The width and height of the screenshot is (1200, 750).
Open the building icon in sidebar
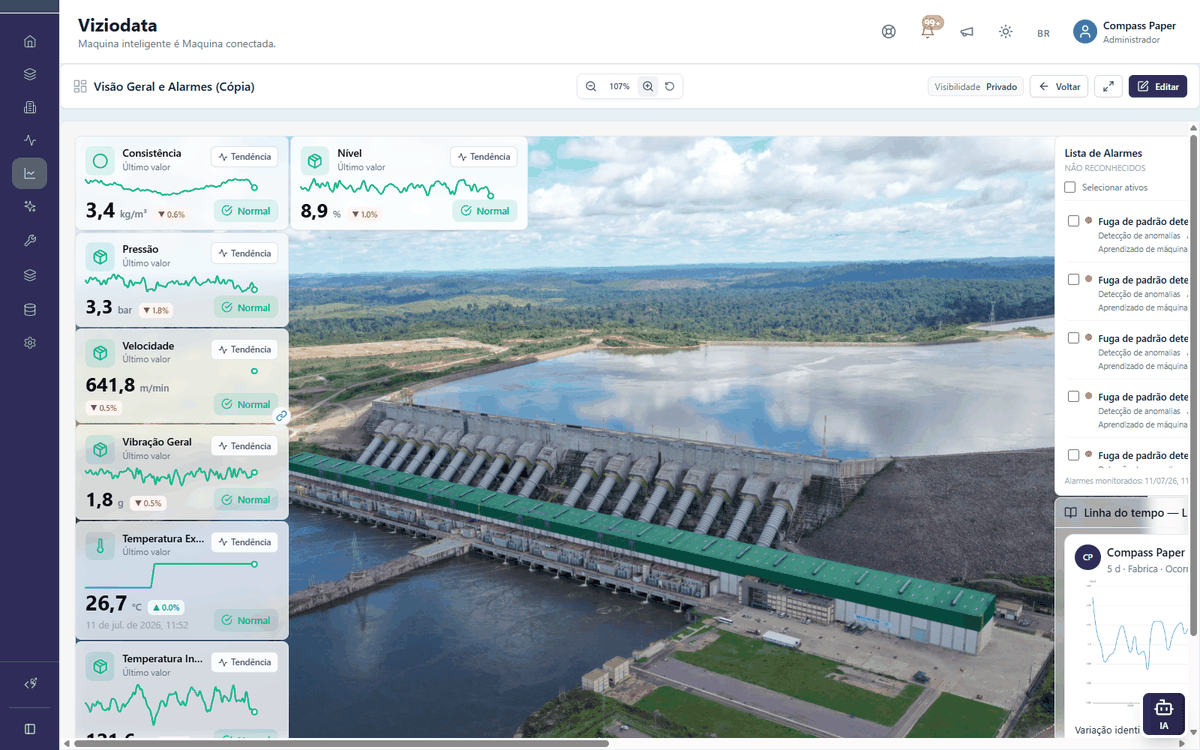click(30, 107)
